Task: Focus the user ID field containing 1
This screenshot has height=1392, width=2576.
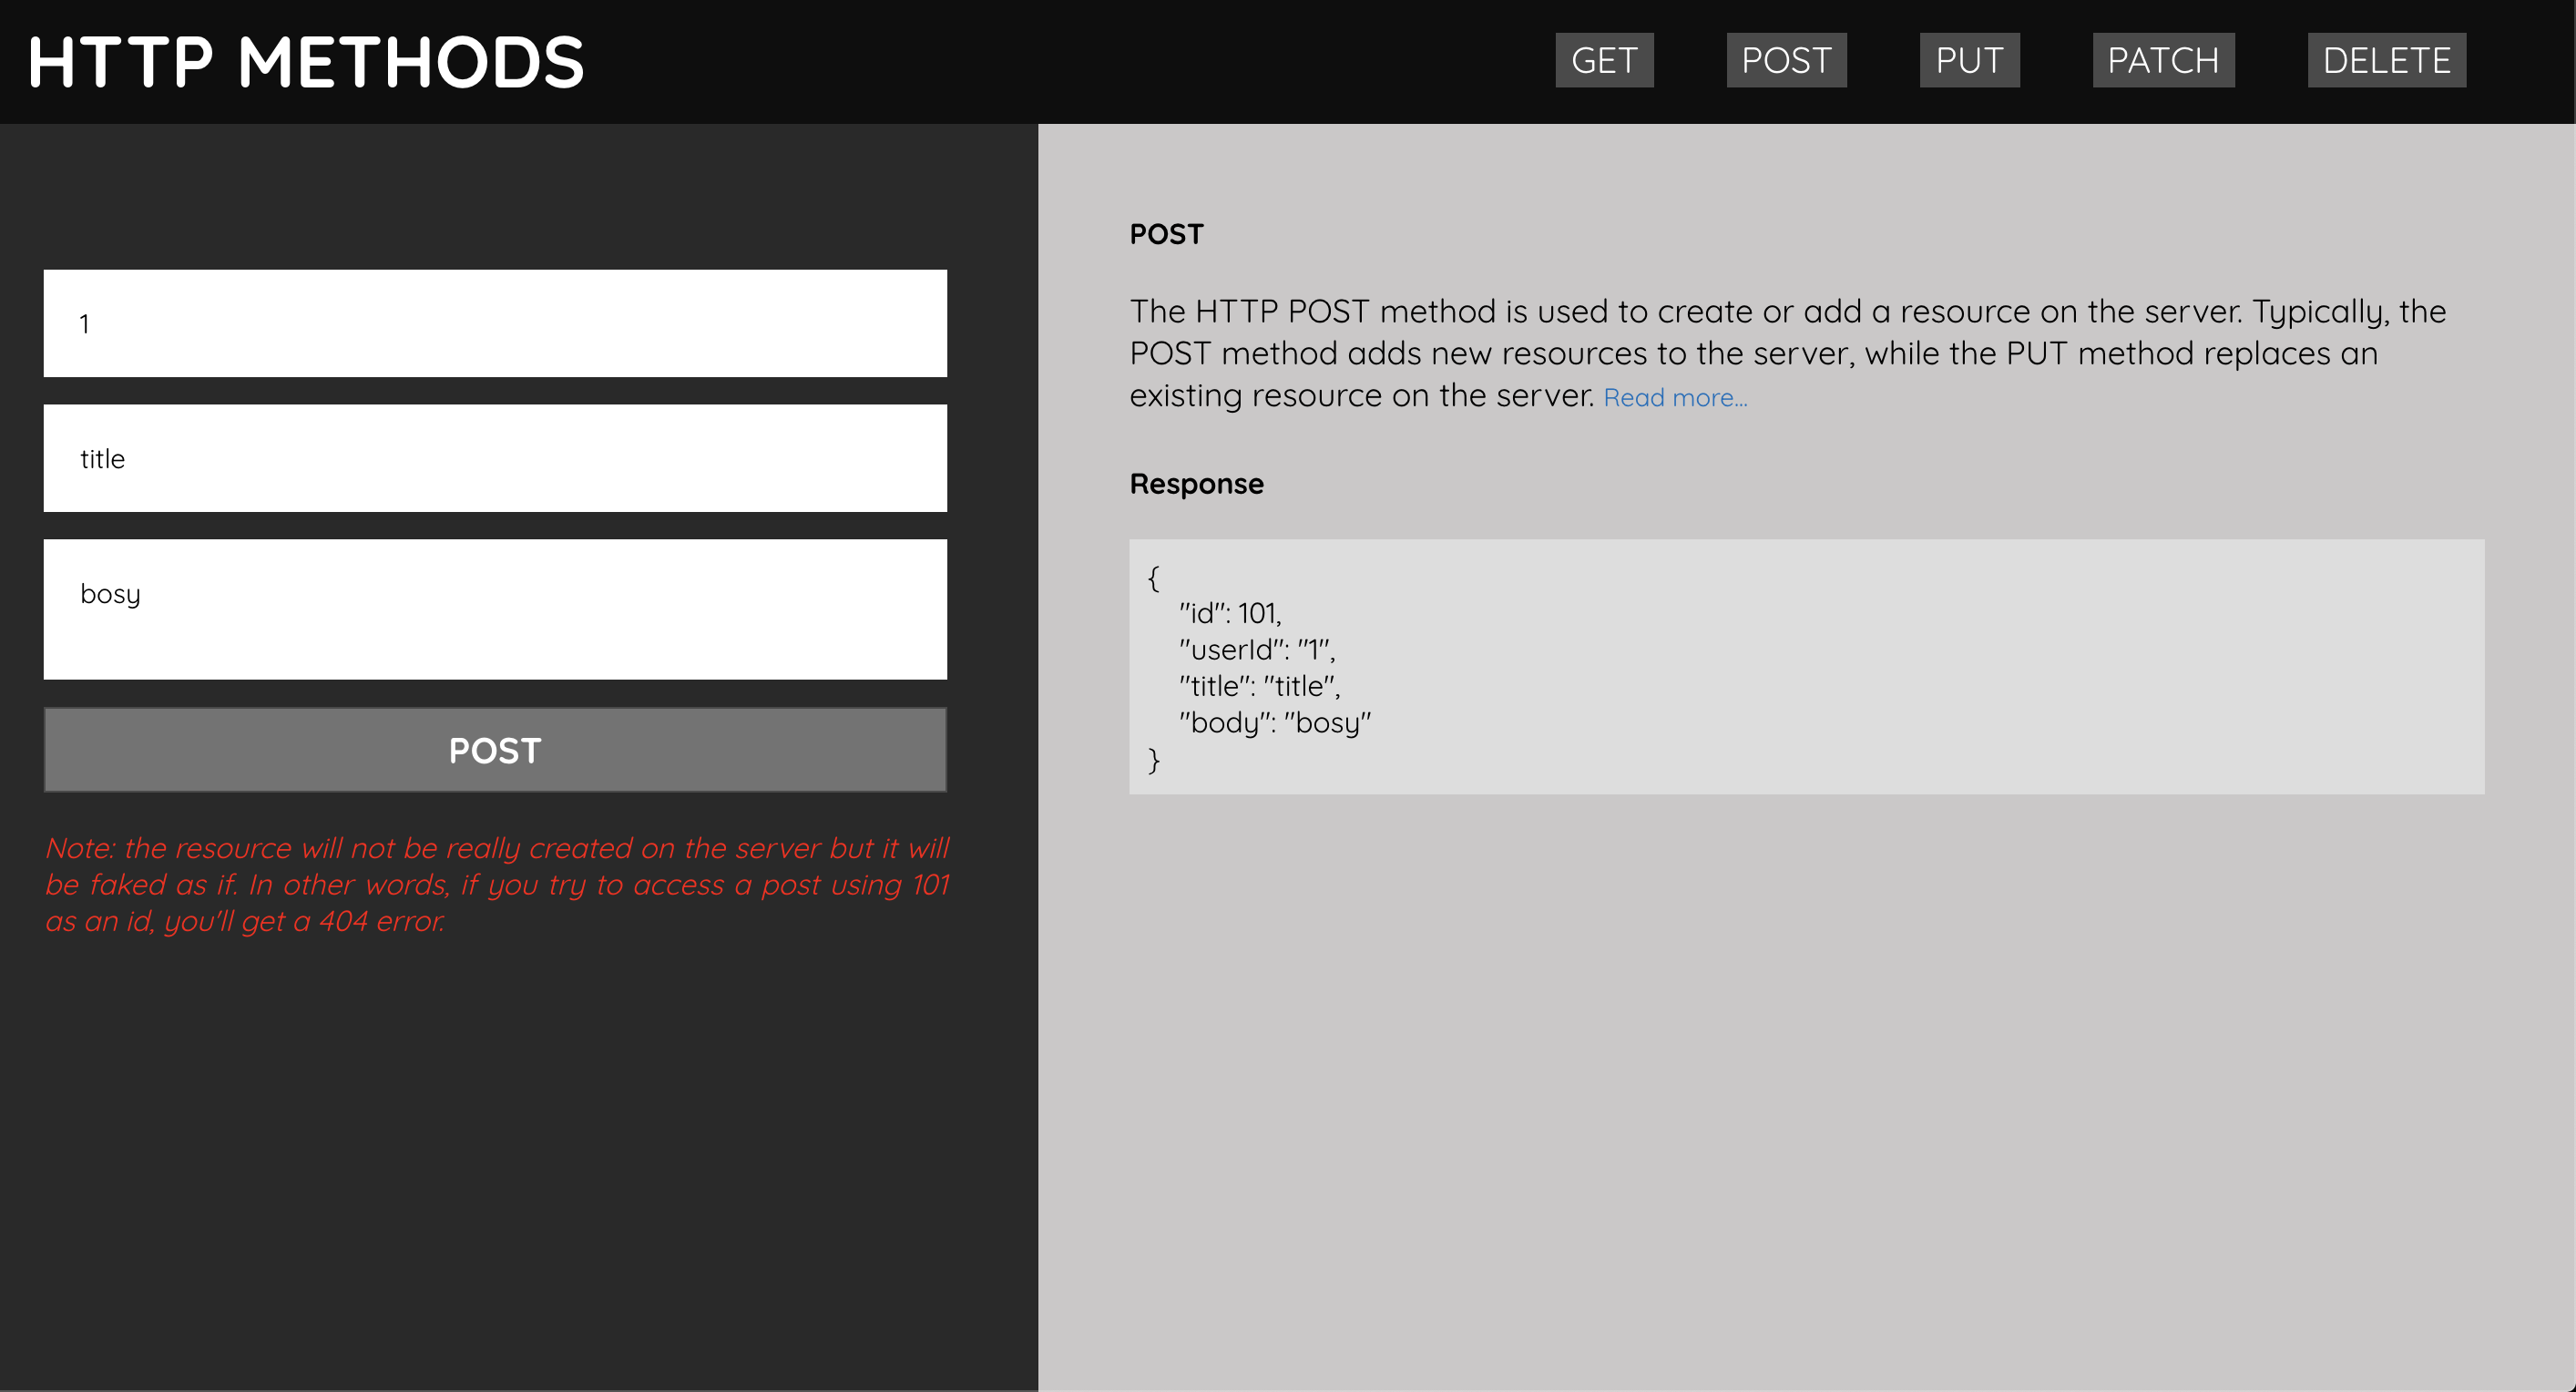Action: pos(495,323)
